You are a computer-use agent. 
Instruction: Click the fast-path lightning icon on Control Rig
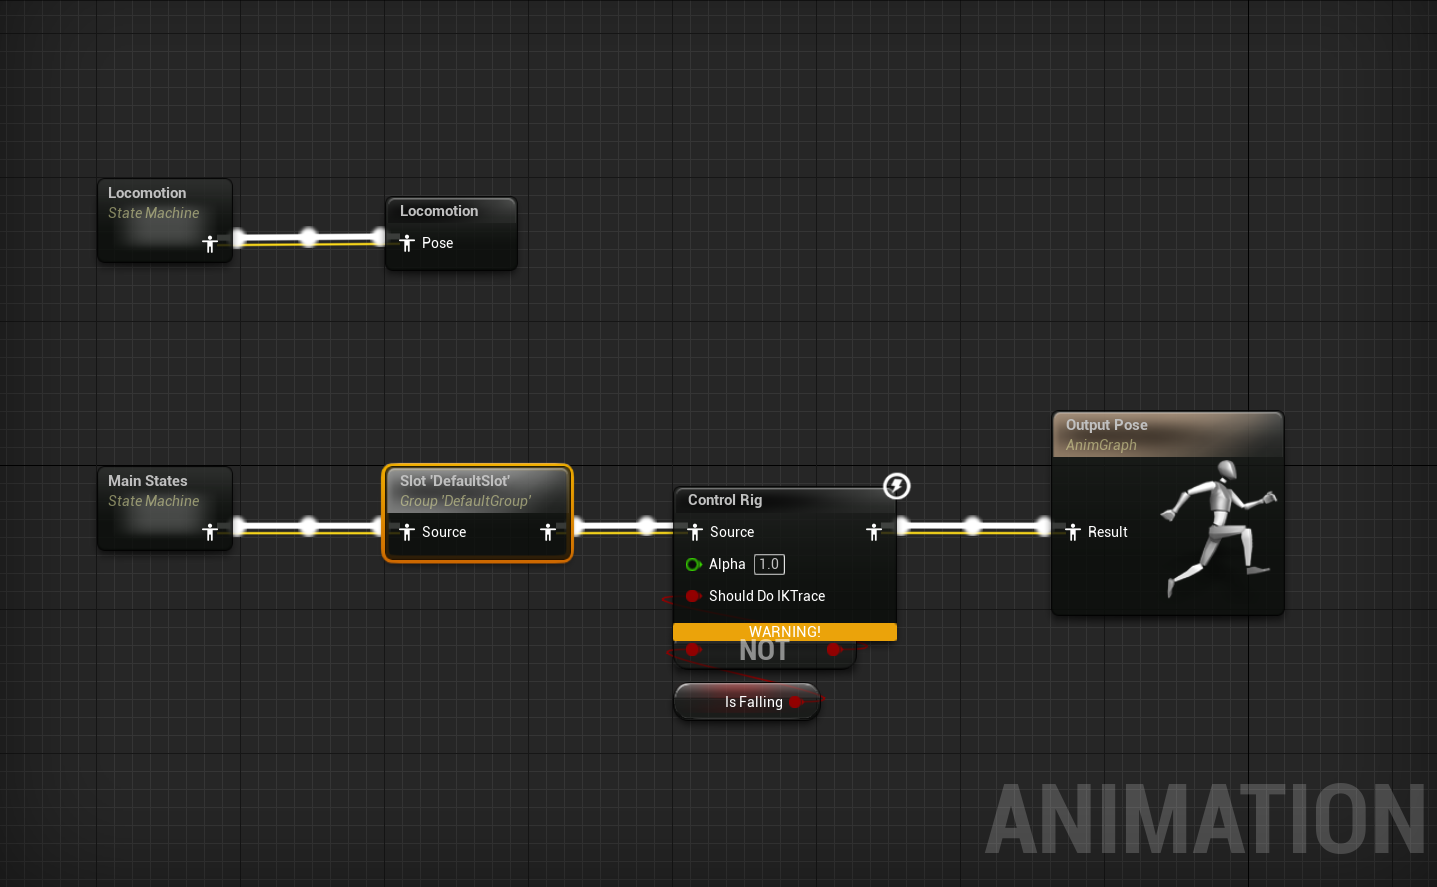pyautogui.click(x=897, y=486)
